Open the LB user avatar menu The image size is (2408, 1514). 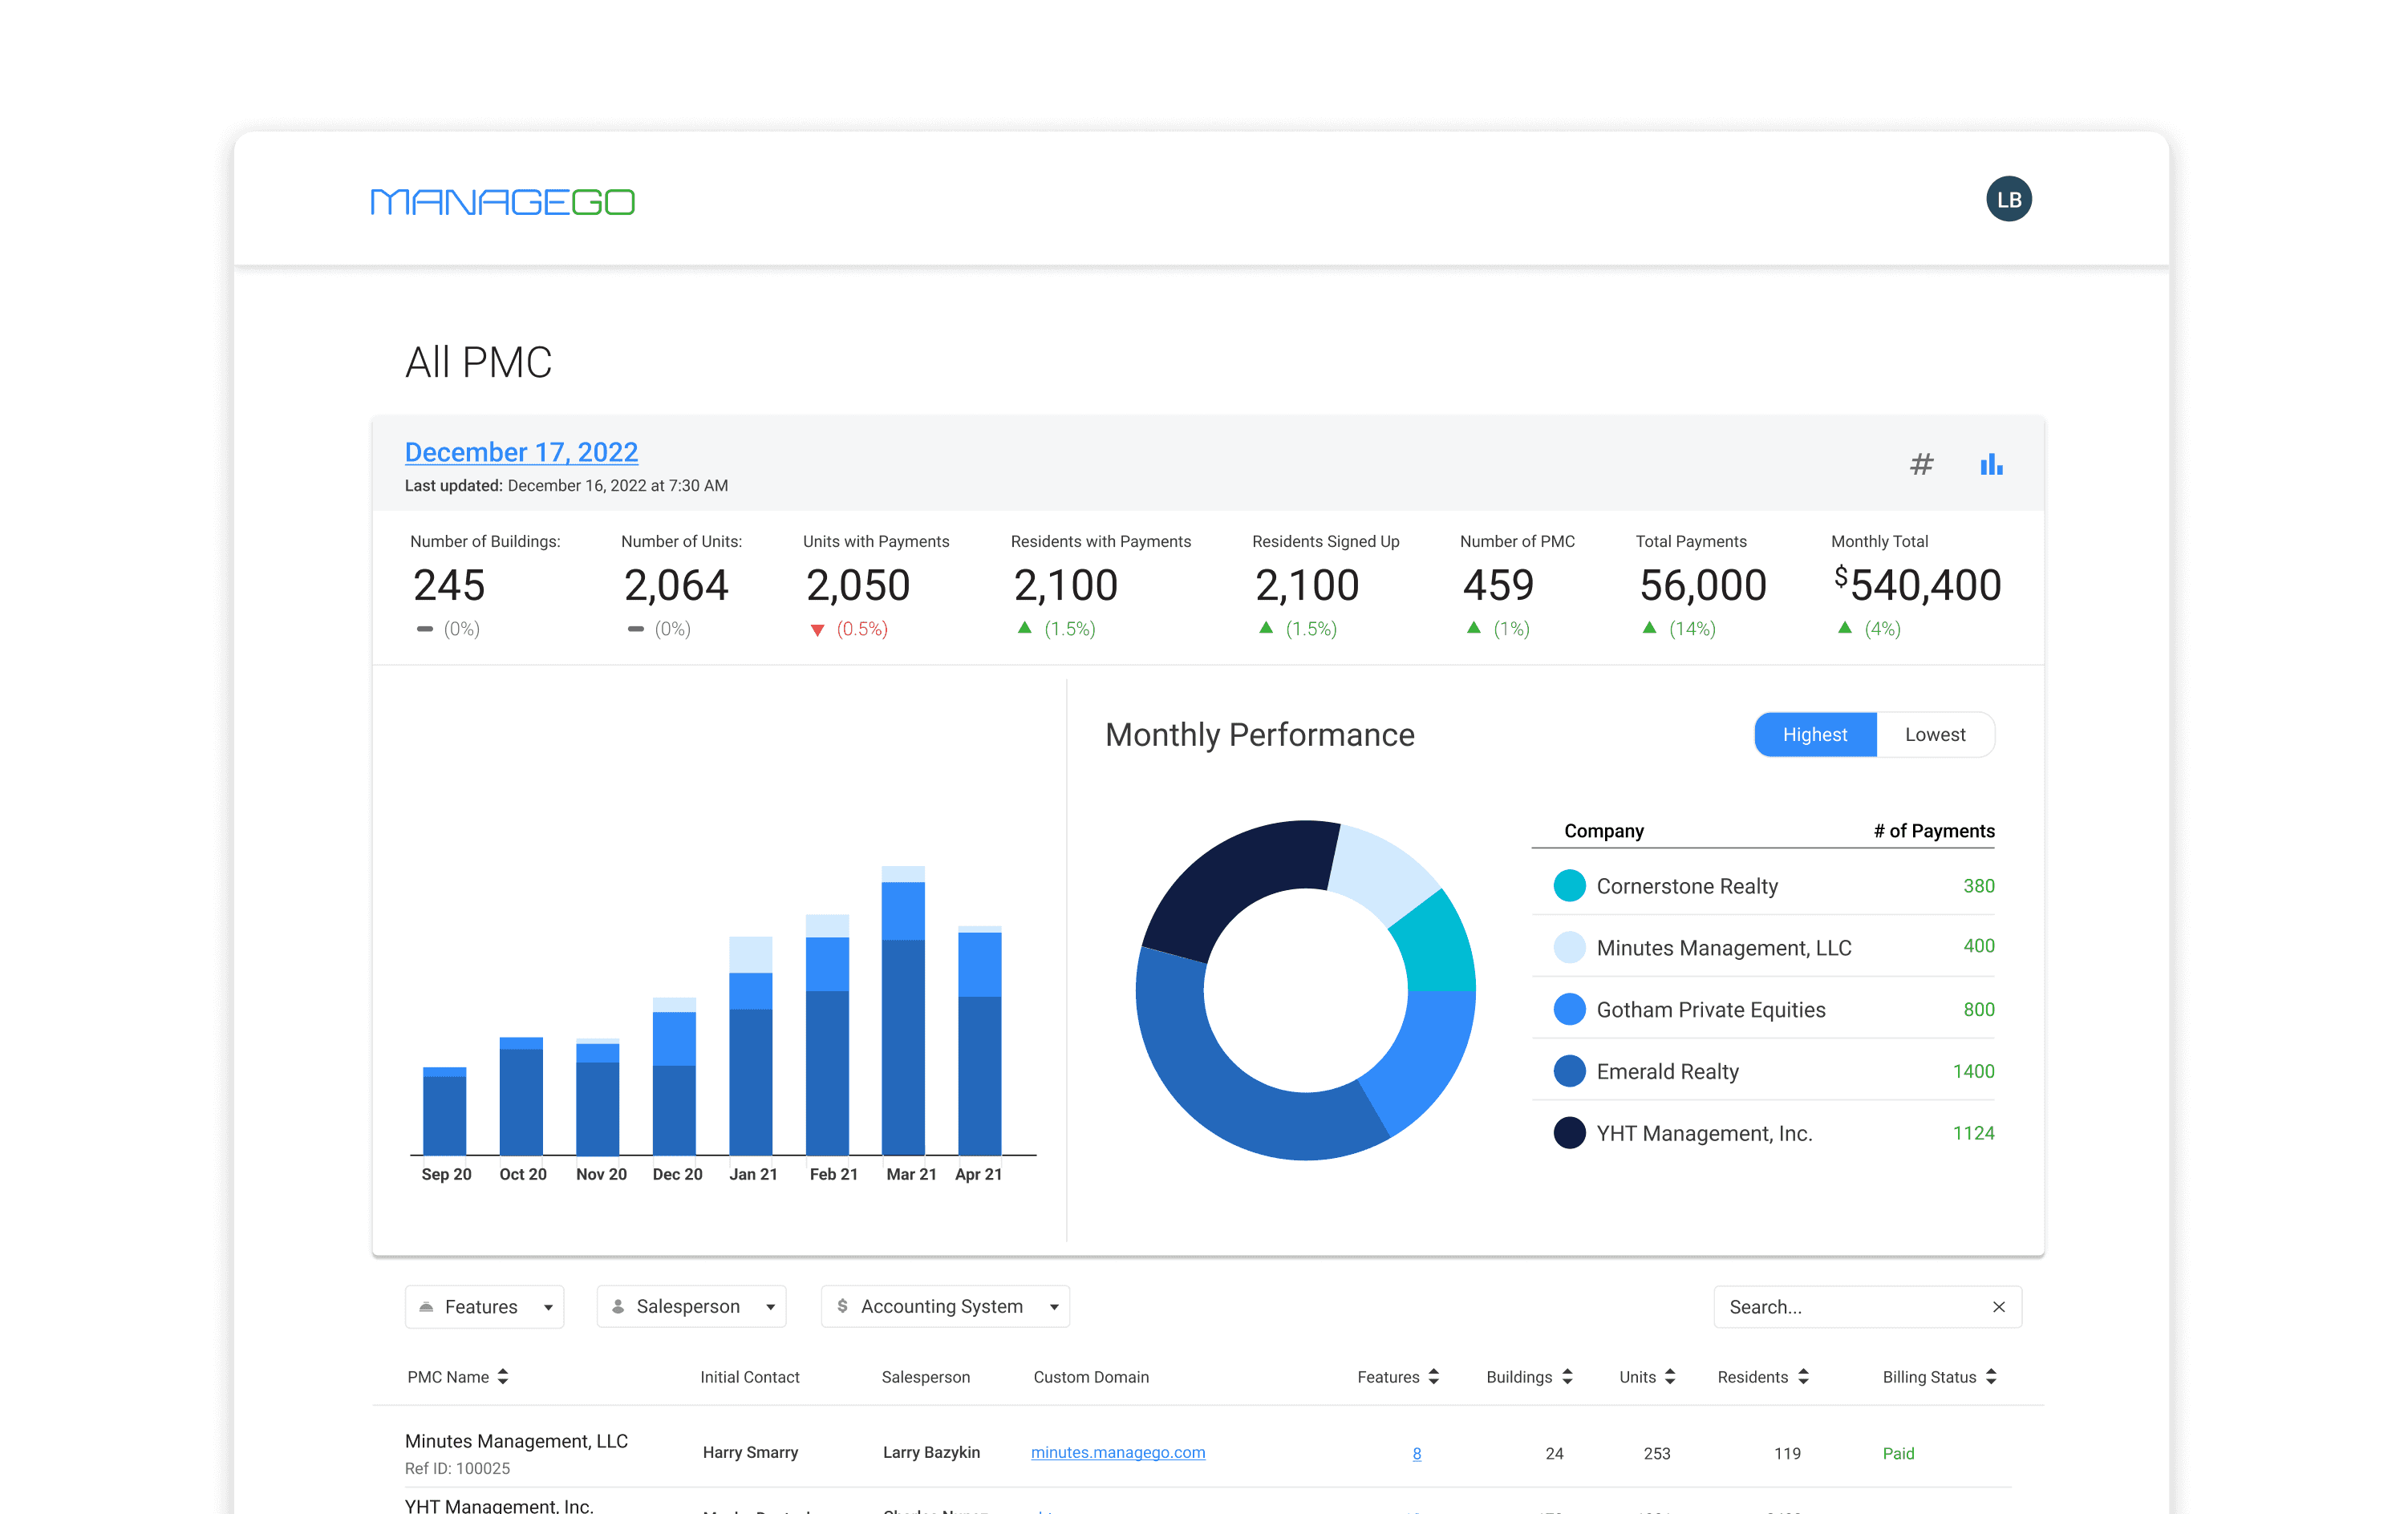[x=2008, y=199]
